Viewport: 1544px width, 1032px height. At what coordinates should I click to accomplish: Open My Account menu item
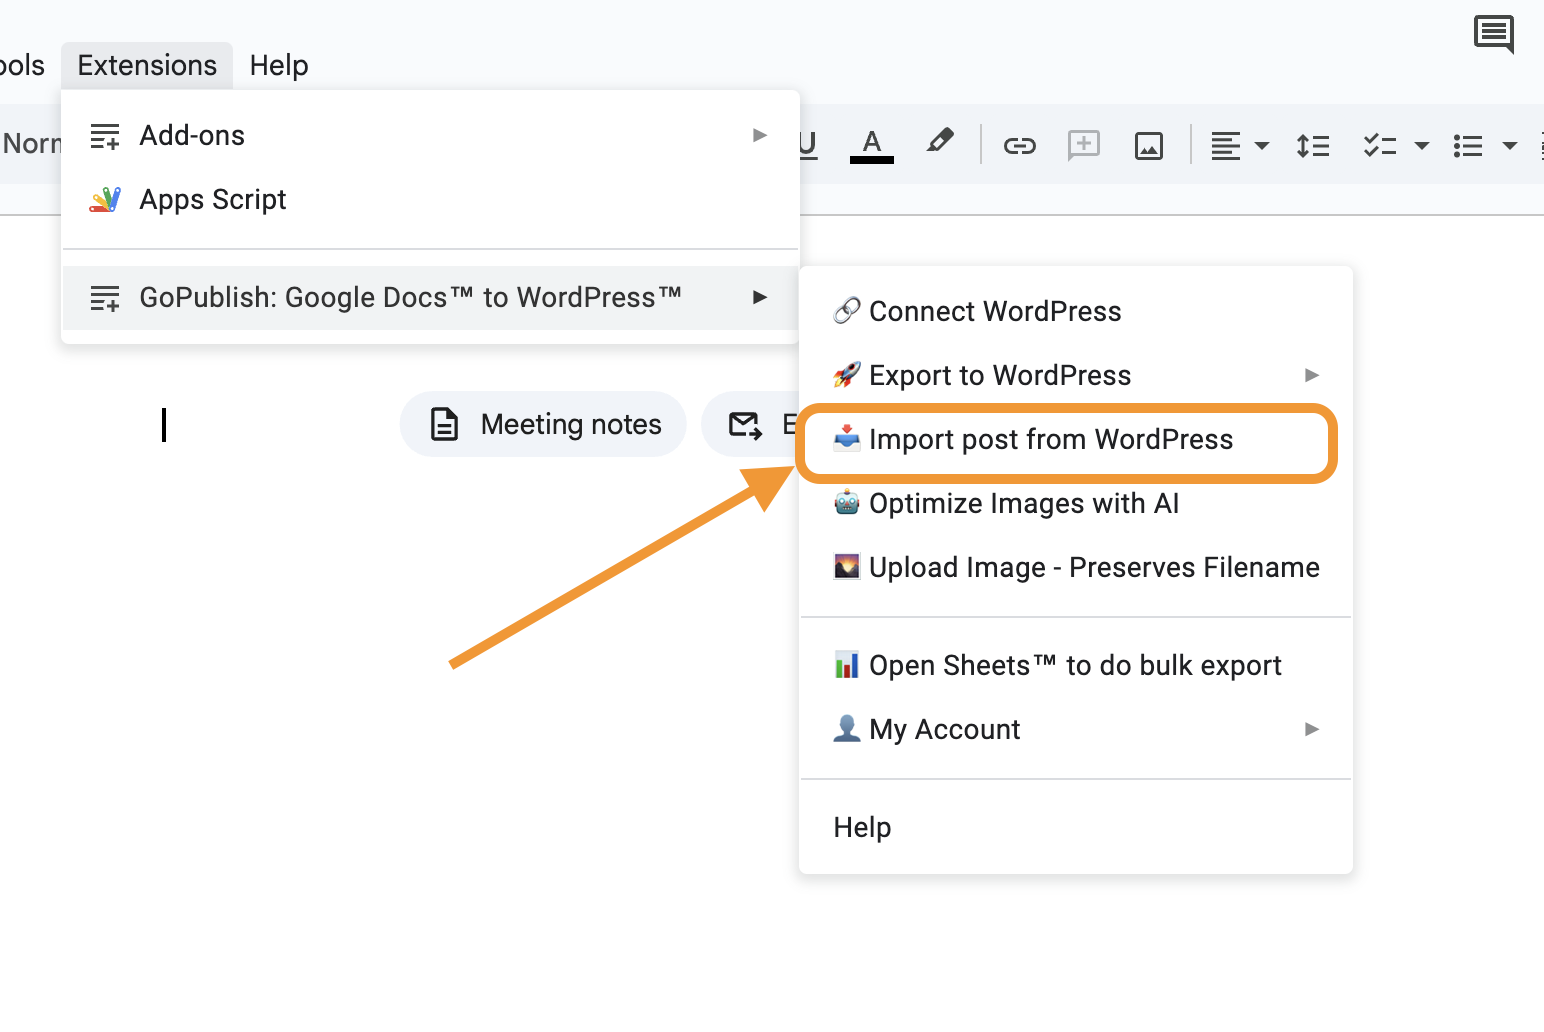(1076, 730)
